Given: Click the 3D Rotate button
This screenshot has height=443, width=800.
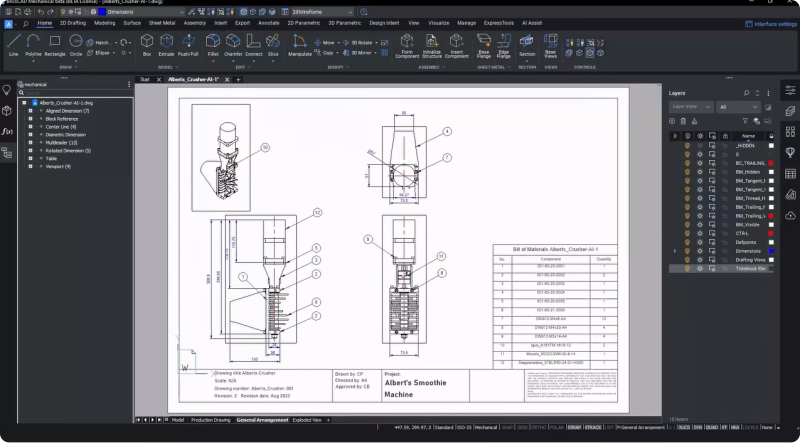Looking at the screenshot, I should [x=358, y=43].
